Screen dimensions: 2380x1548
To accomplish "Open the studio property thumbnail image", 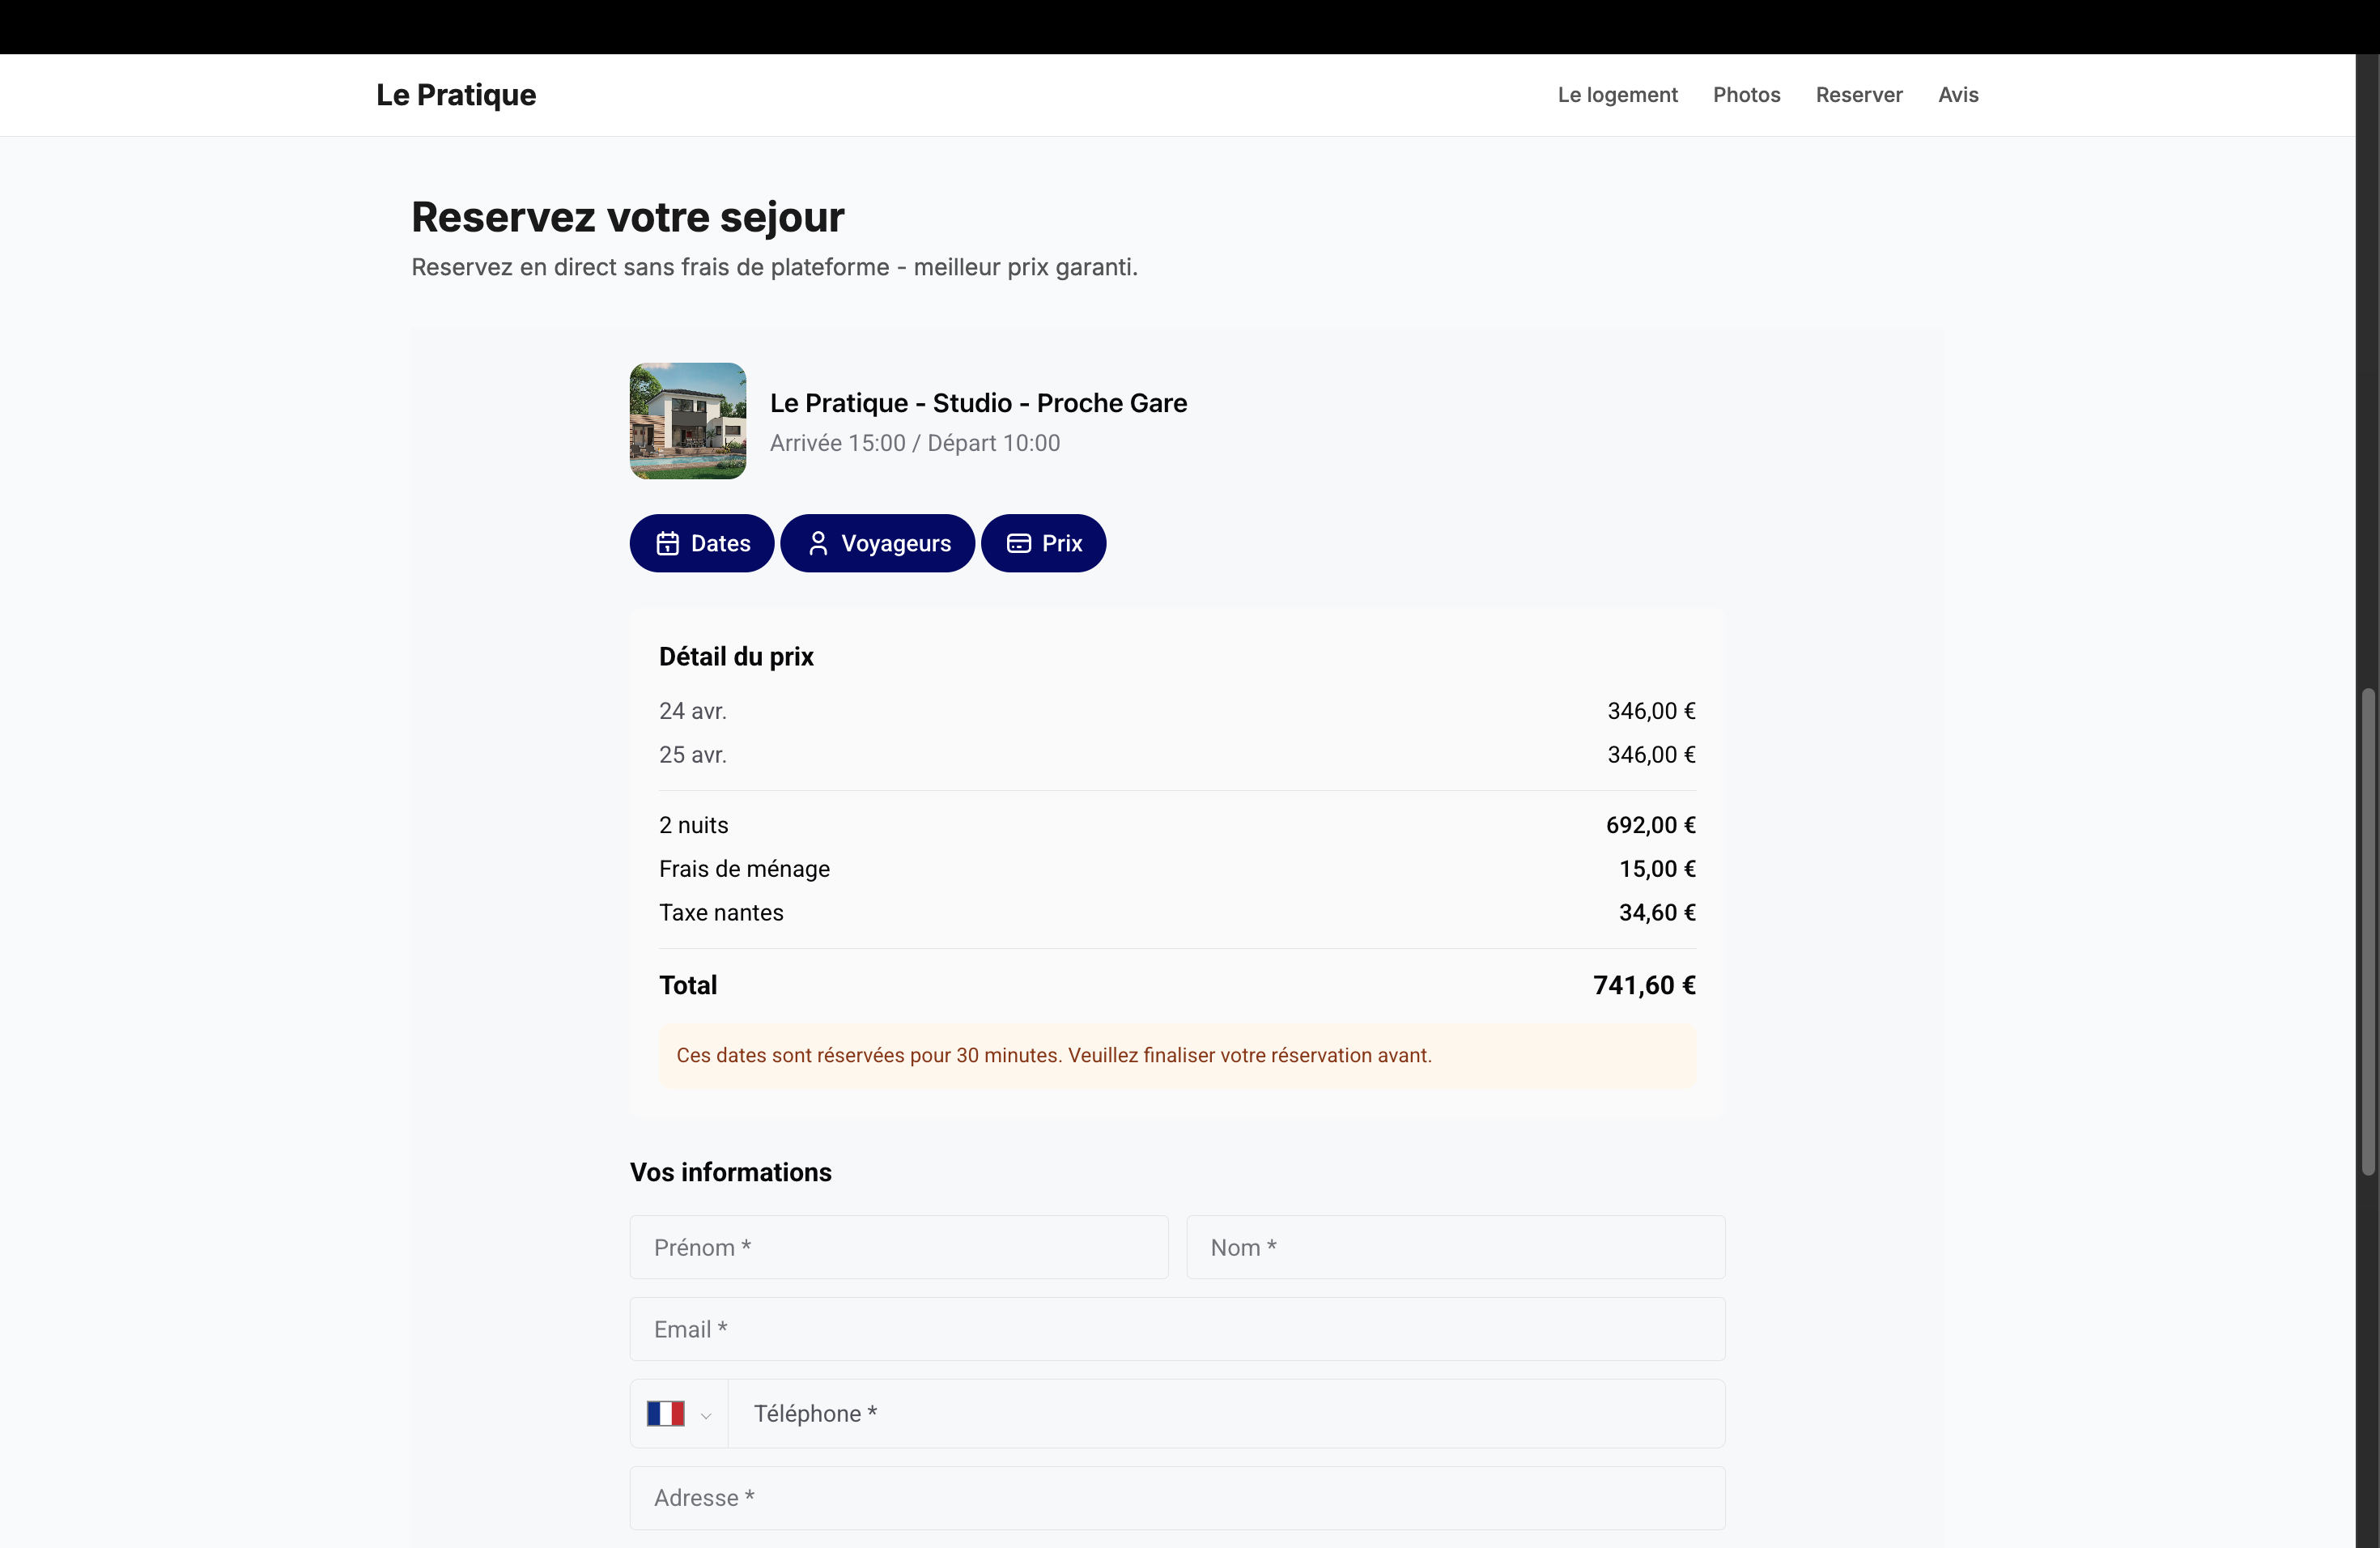I will coord(688,421).
